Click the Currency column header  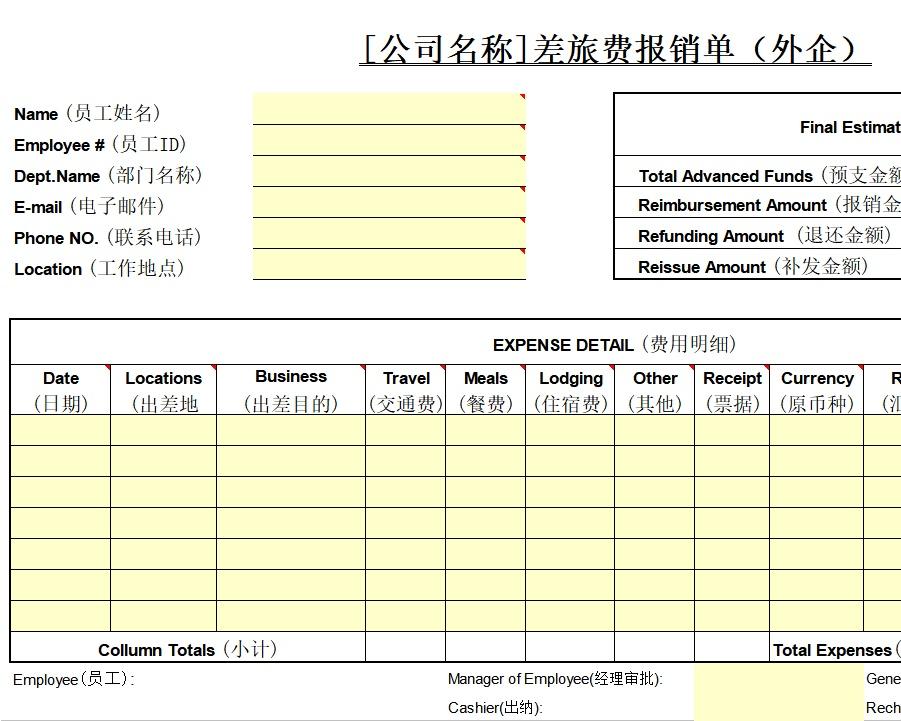tap(816, 390)
